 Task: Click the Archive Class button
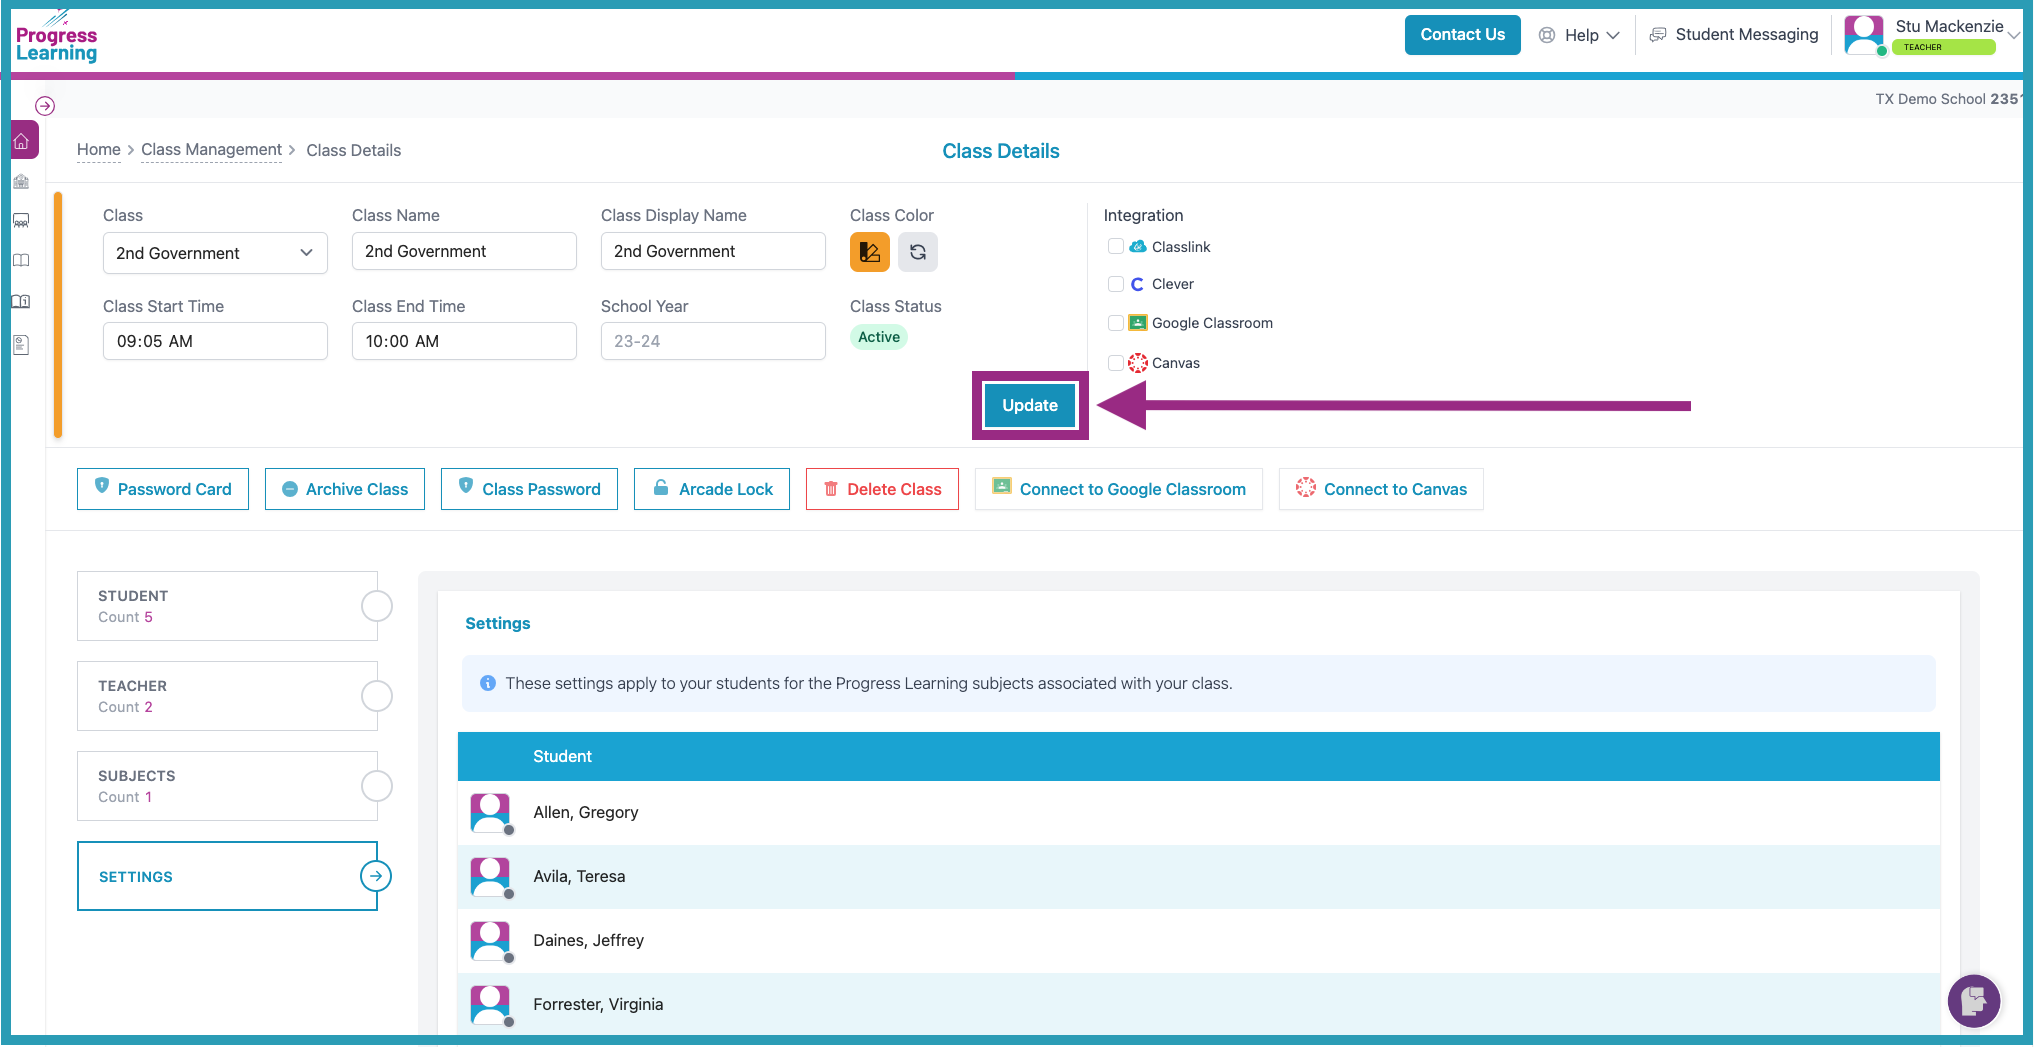[345, 489]
